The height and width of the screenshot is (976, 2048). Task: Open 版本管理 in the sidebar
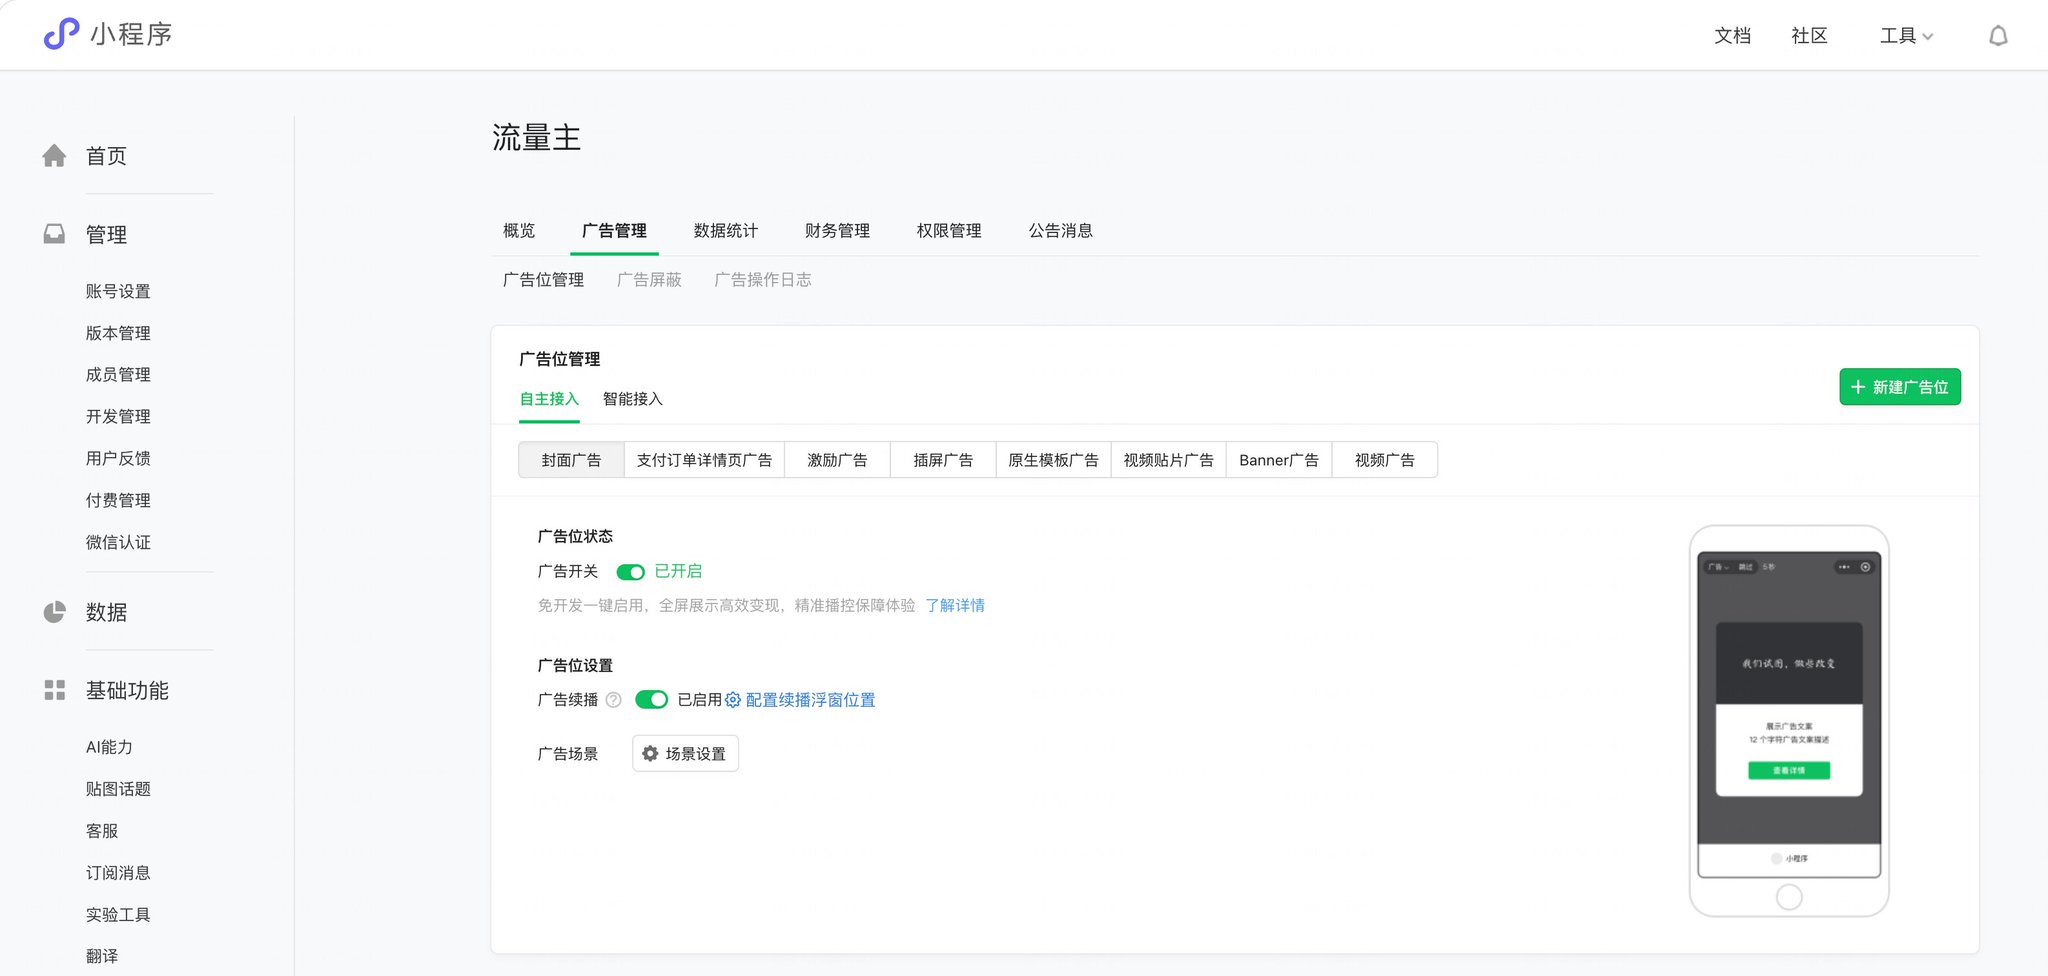[x=118, y=333]
